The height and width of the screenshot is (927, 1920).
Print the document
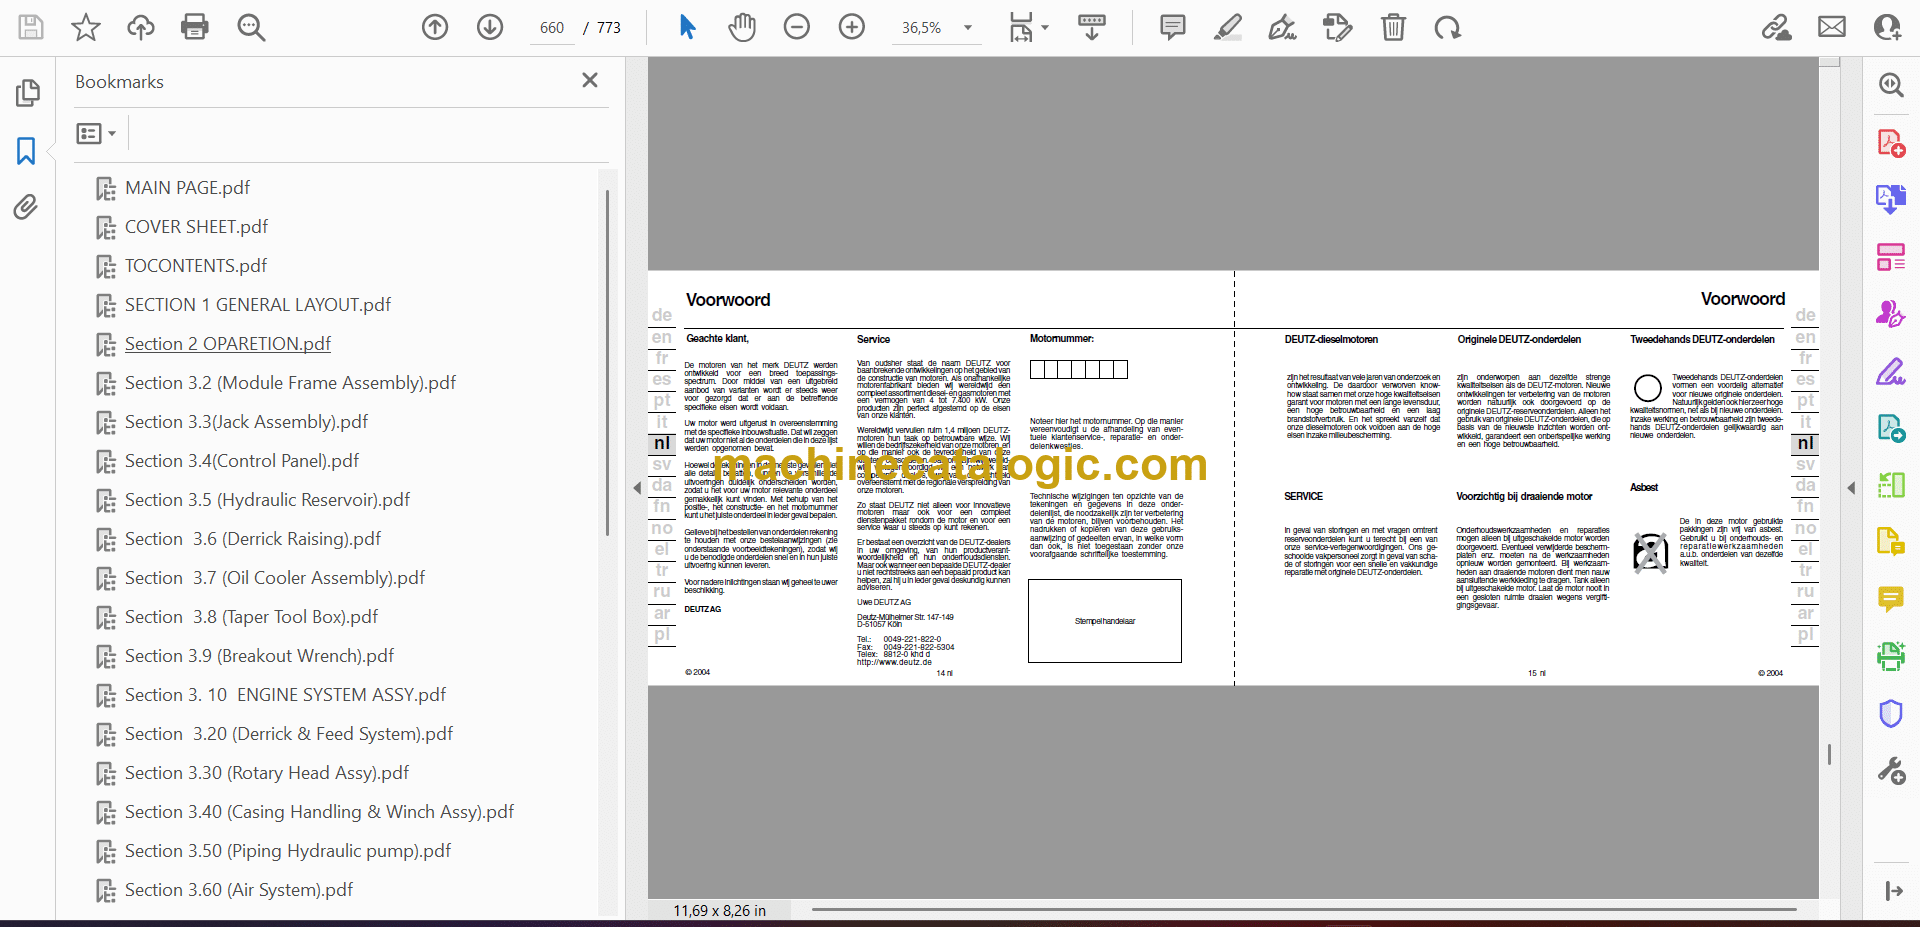pos(195,27)
